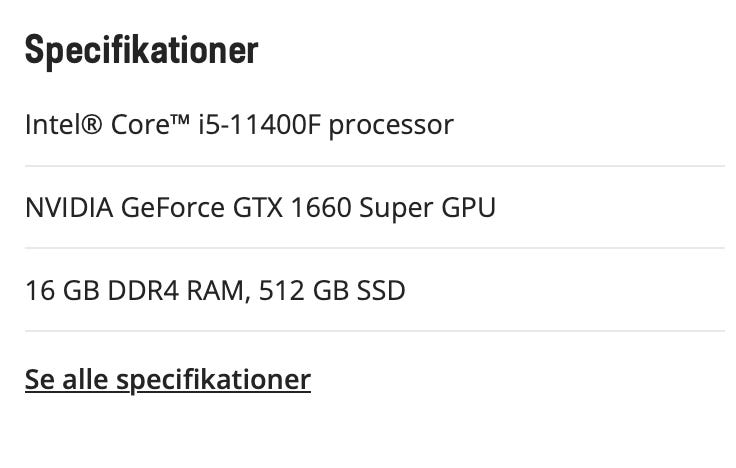Click the word 'Super' in the GPU row
Screen dimensions: 736x468
click(x=396, y=209)
